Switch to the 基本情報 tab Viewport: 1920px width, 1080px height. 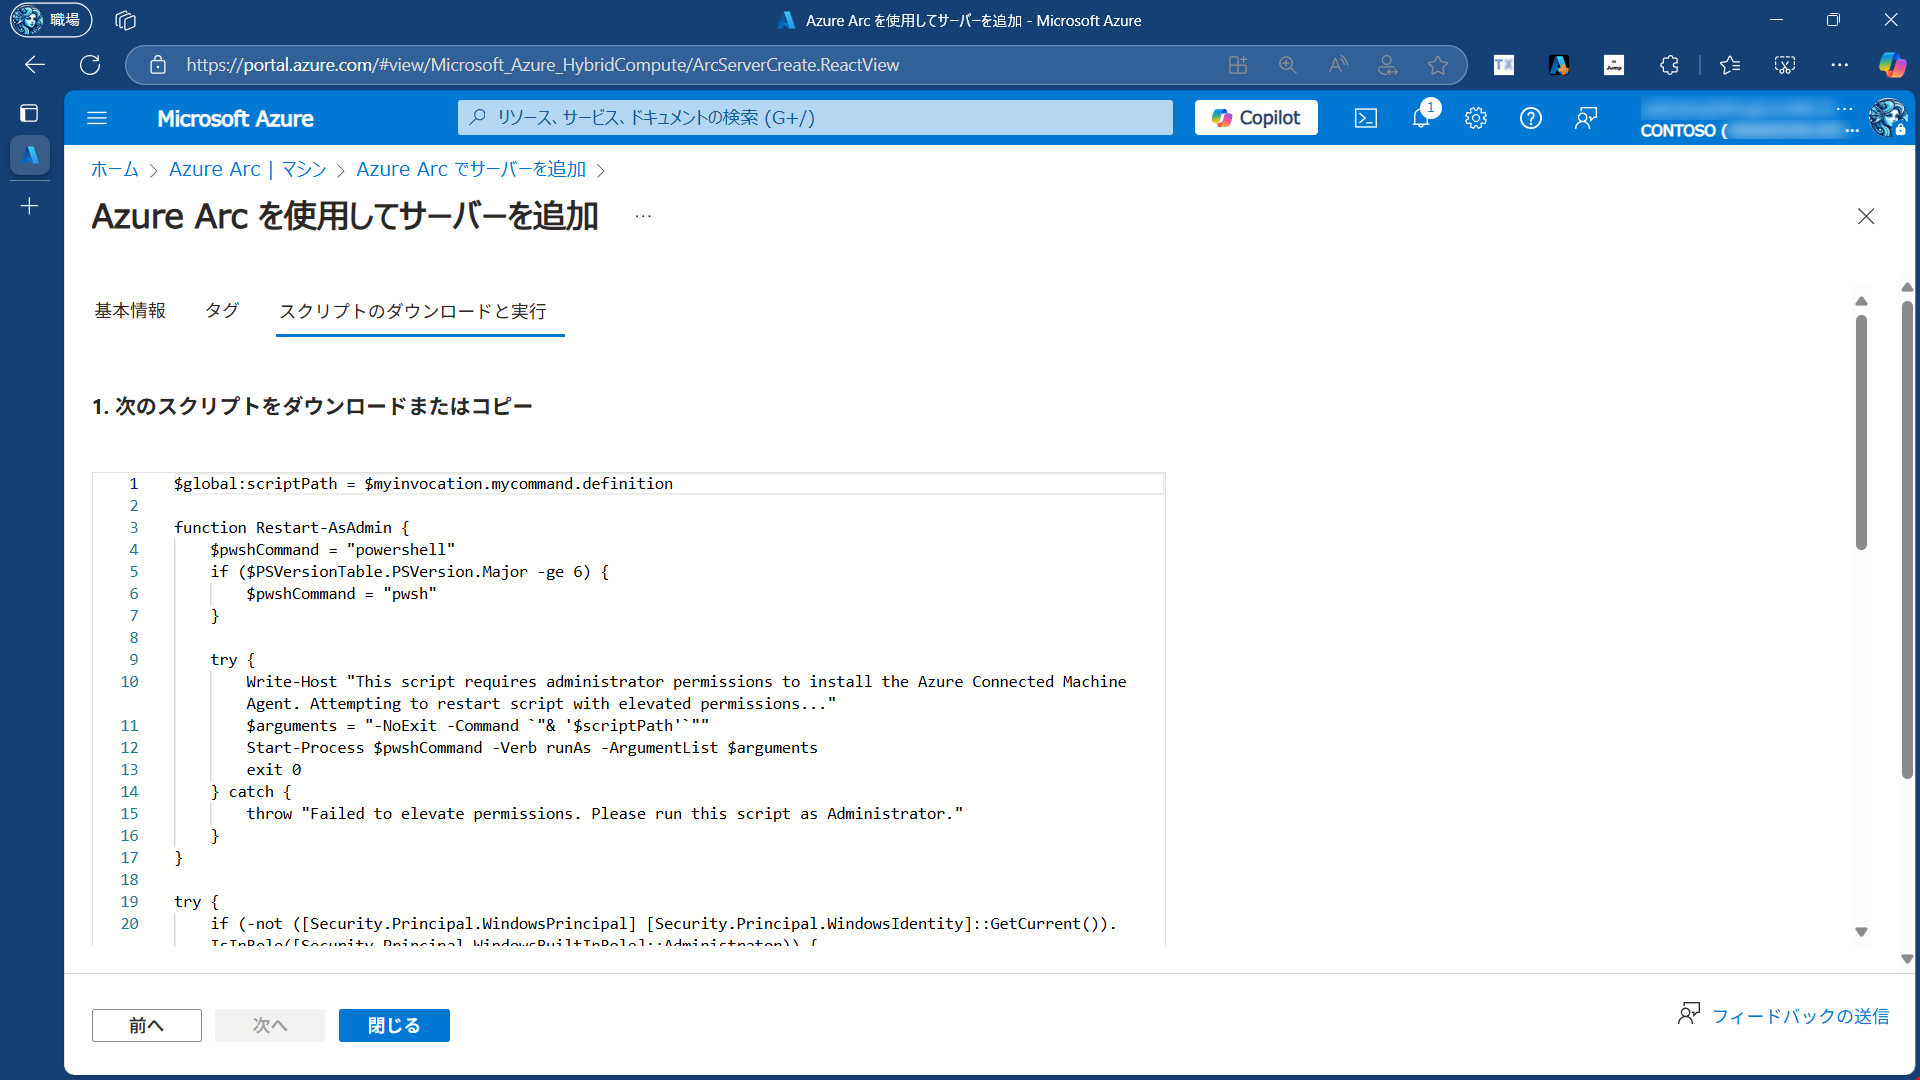point(130,311)
